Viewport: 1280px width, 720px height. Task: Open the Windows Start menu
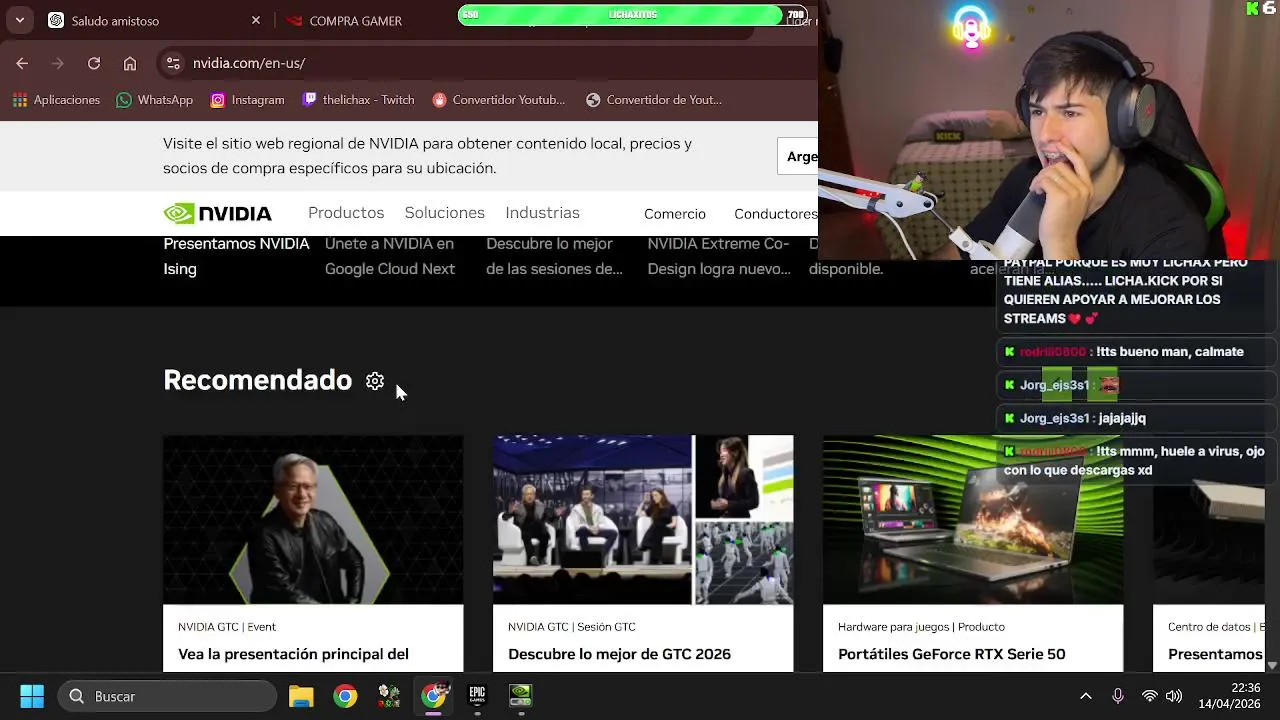32,696
